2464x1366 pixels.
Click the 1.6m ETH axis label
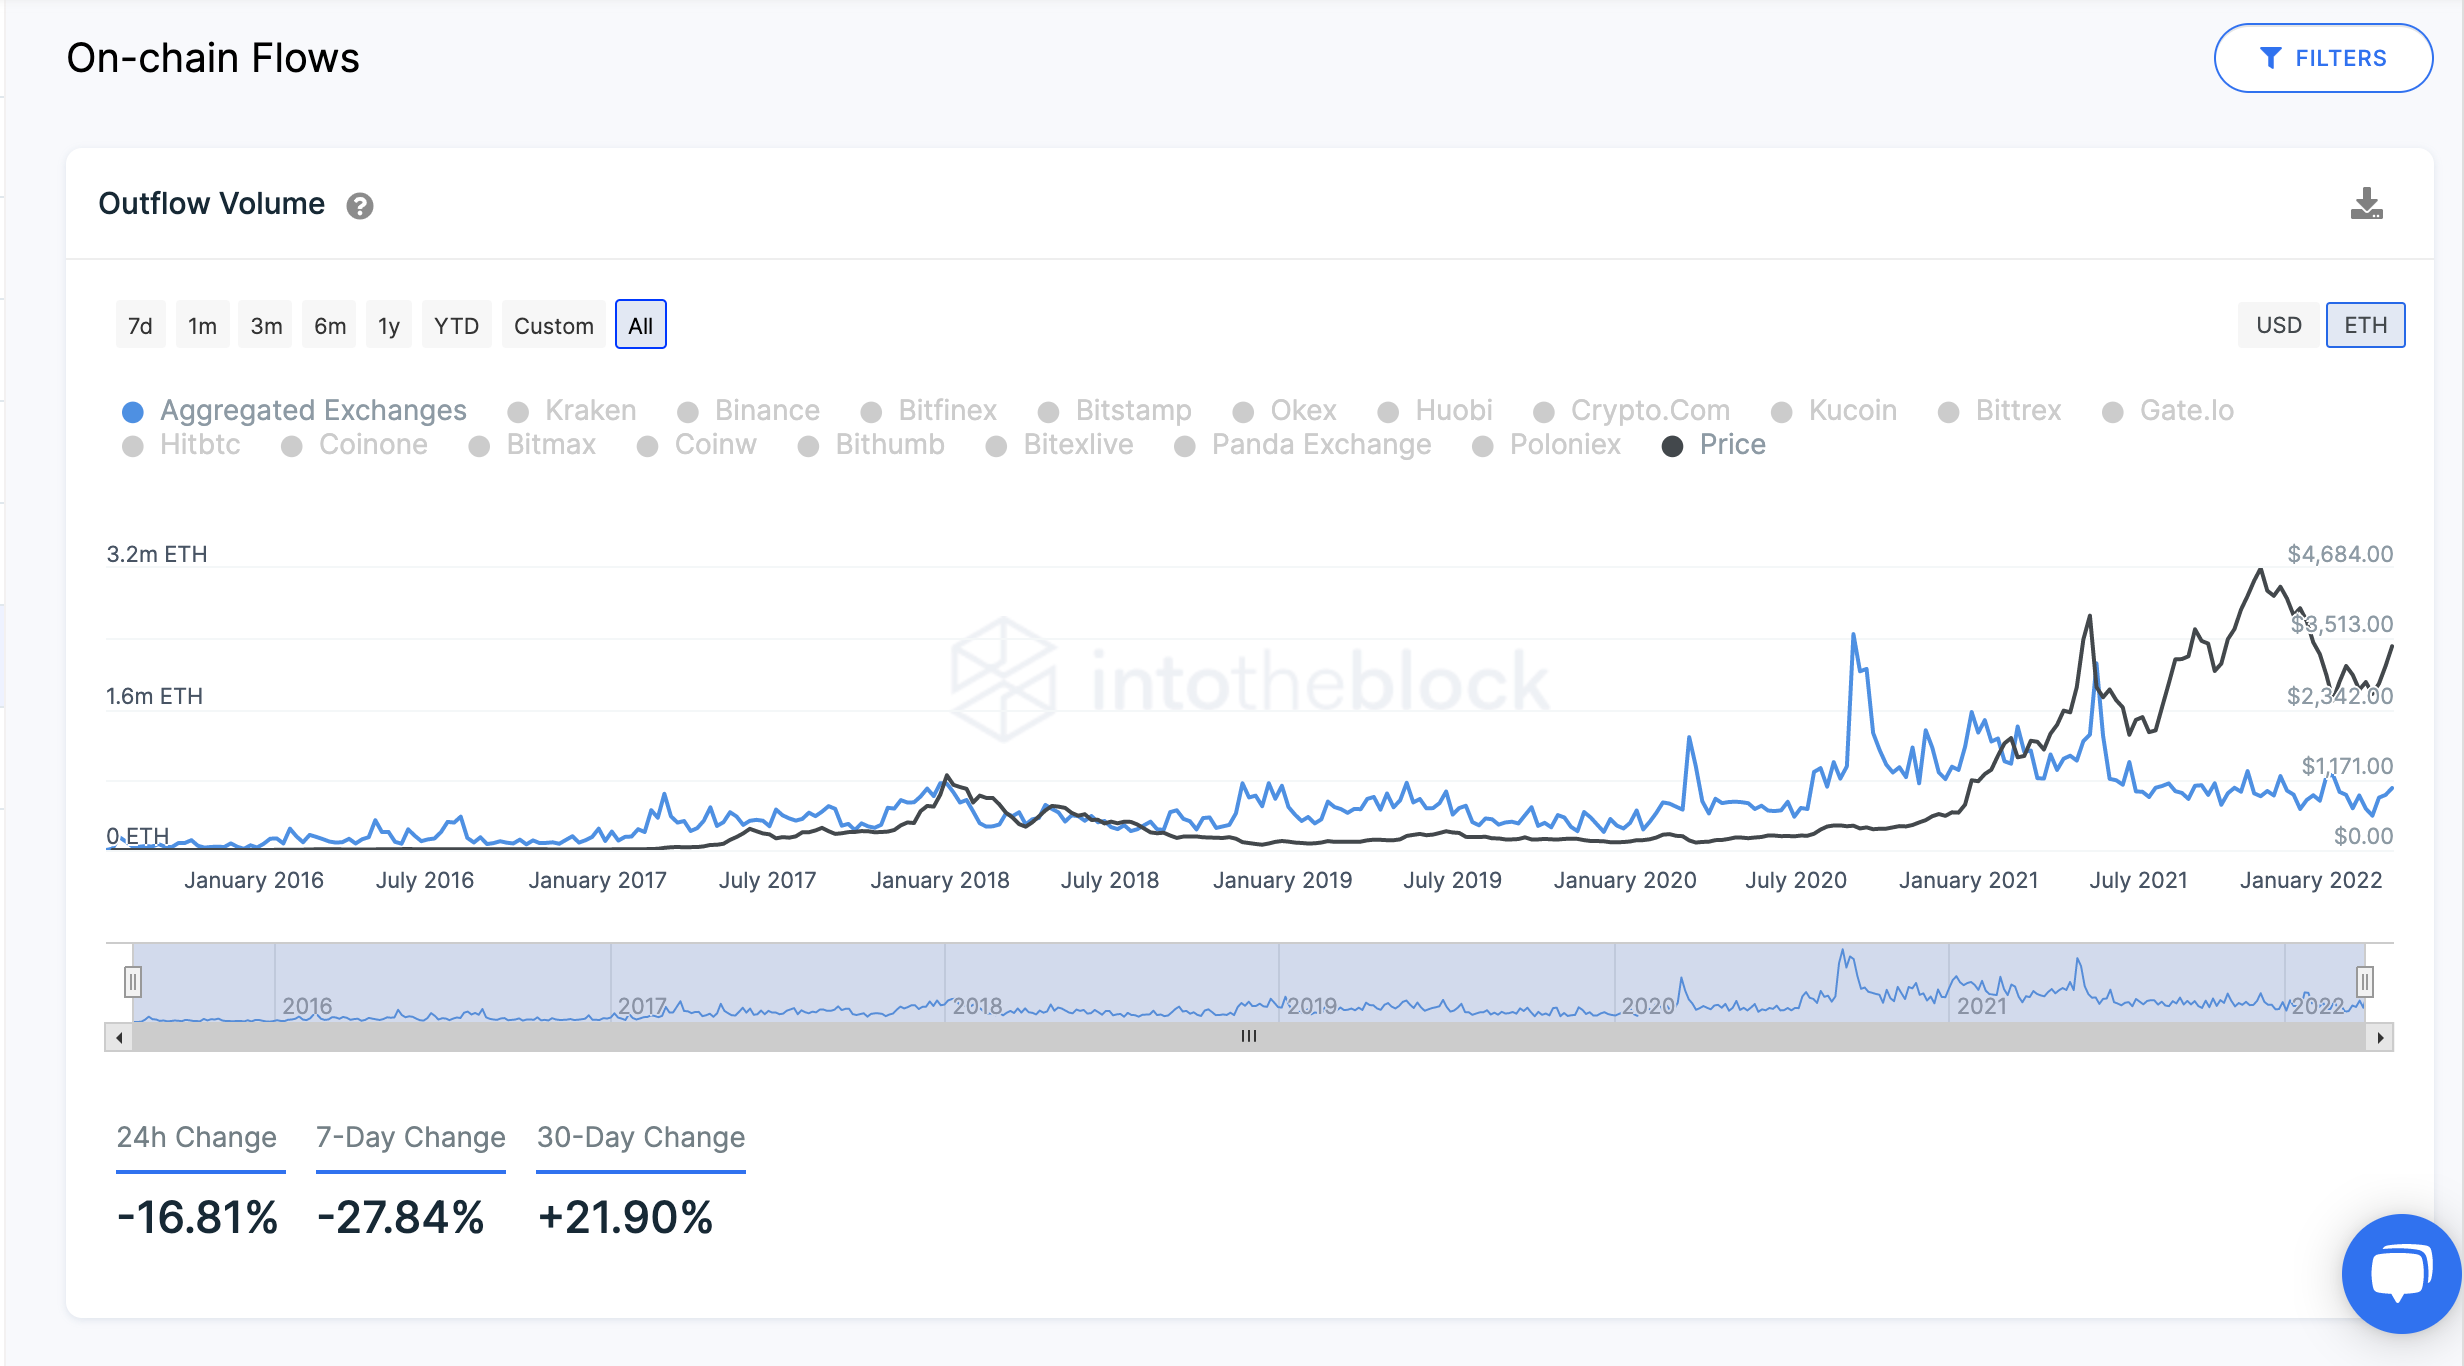tap(155, 696)
